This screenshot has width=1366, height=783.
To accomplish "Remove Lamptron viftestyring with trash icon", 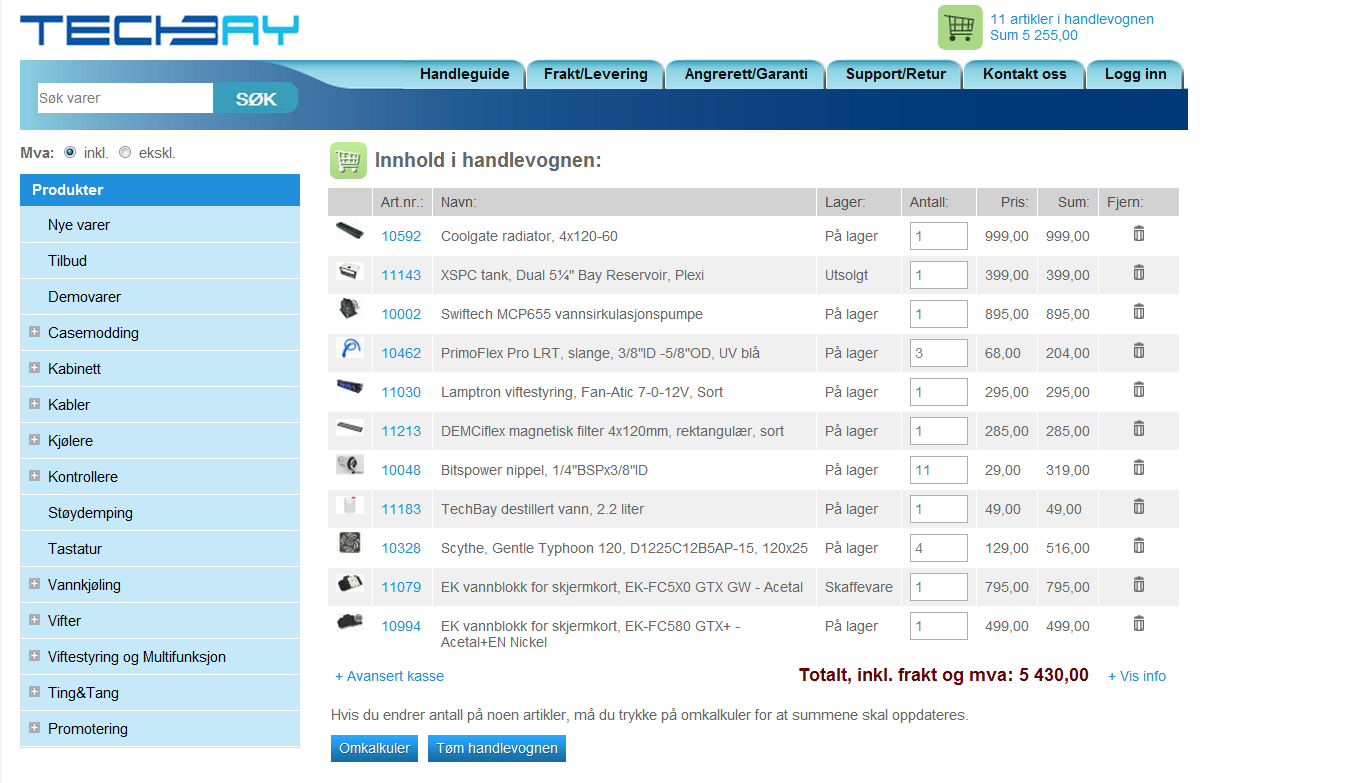I will (x=1138, y=390).
